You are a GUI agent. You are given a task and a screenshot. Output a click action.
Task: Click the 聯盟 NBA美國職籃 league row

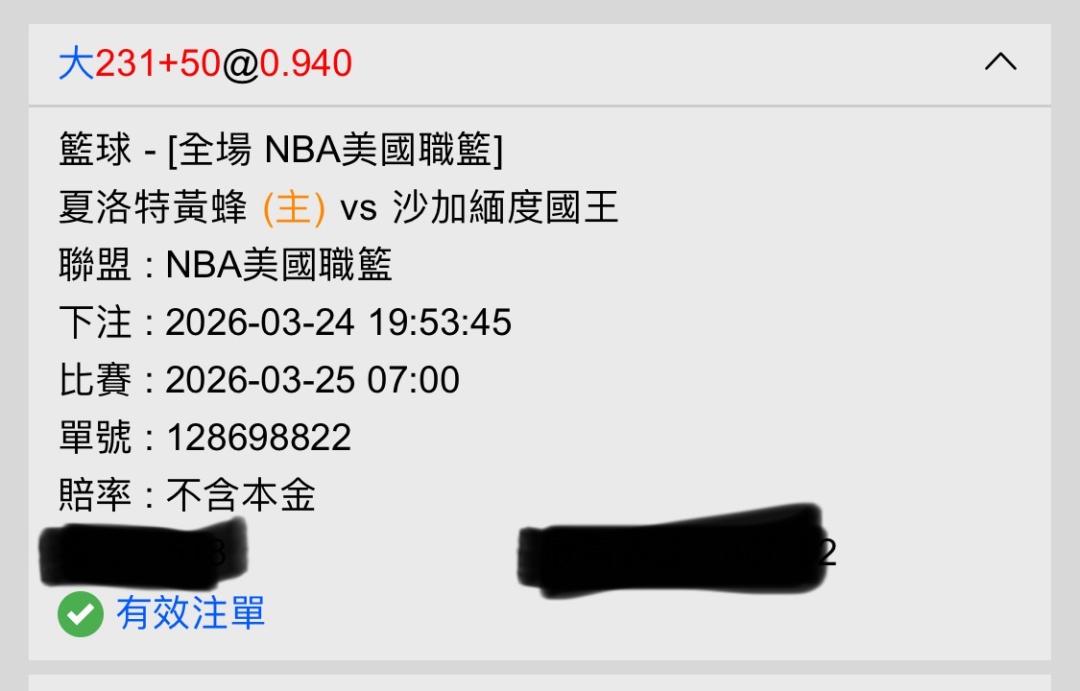[x=225, y=265]
